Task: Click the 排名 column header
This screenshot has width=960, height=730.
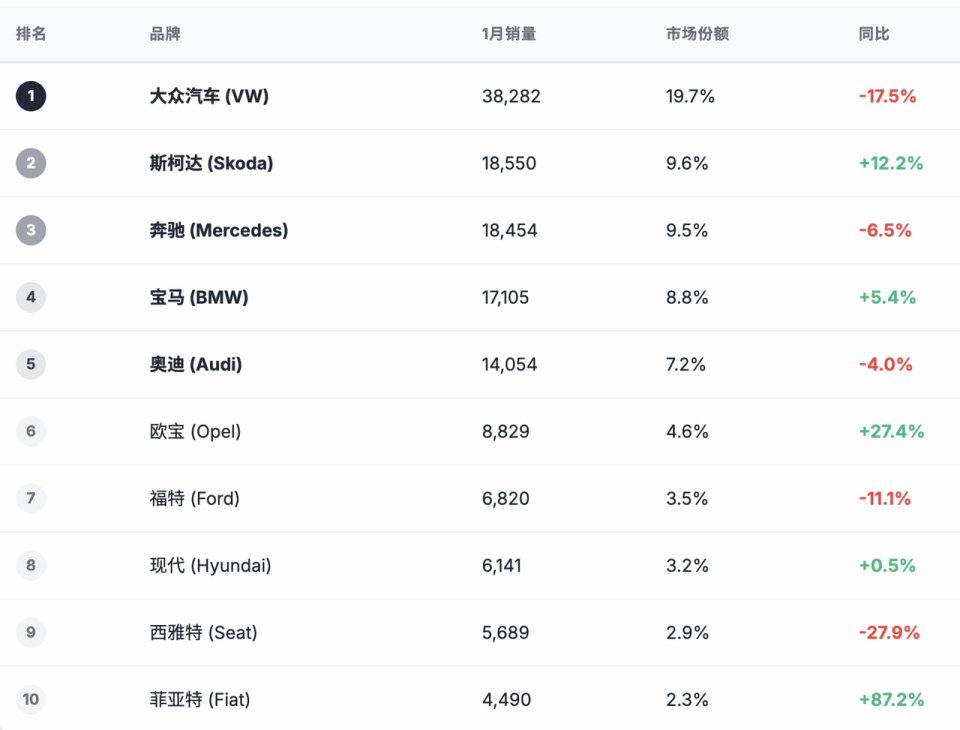Action: pyautogui.click(x=31, y=34)
